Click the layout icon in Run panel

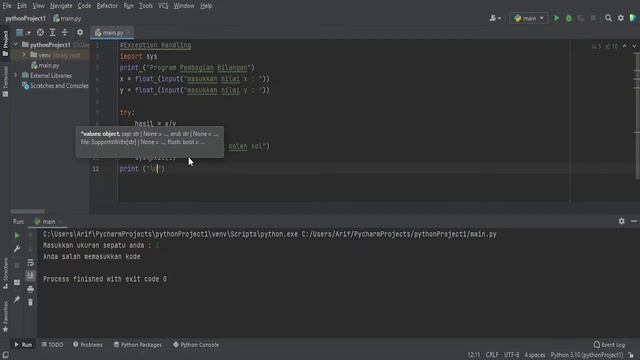tap(17, 282)
